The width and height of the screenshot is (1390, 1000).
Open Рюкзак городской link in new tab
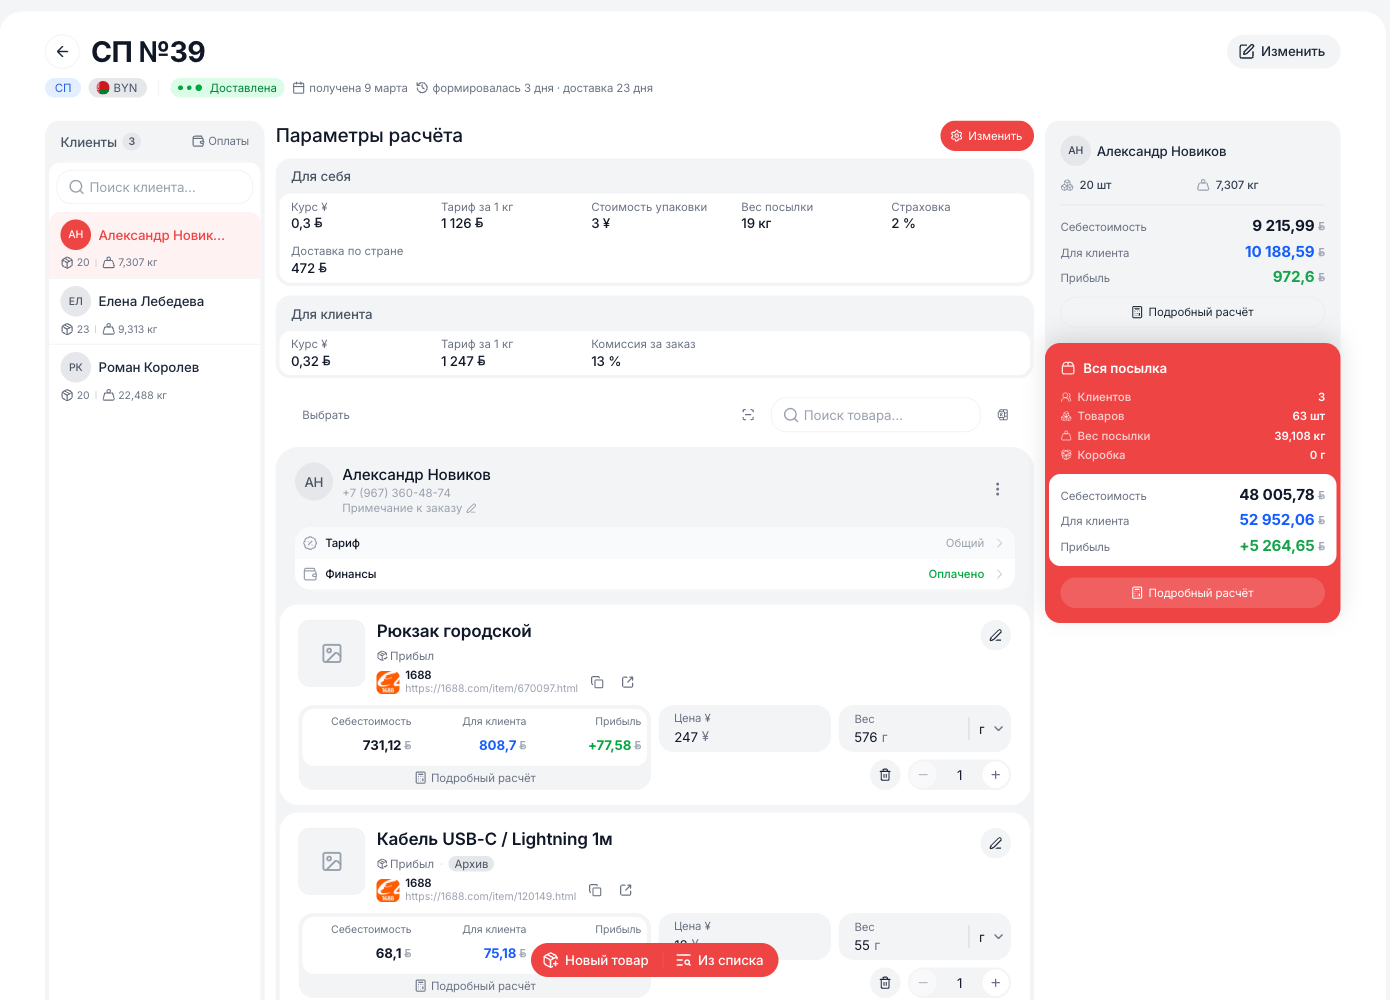[x=628, y=682]
